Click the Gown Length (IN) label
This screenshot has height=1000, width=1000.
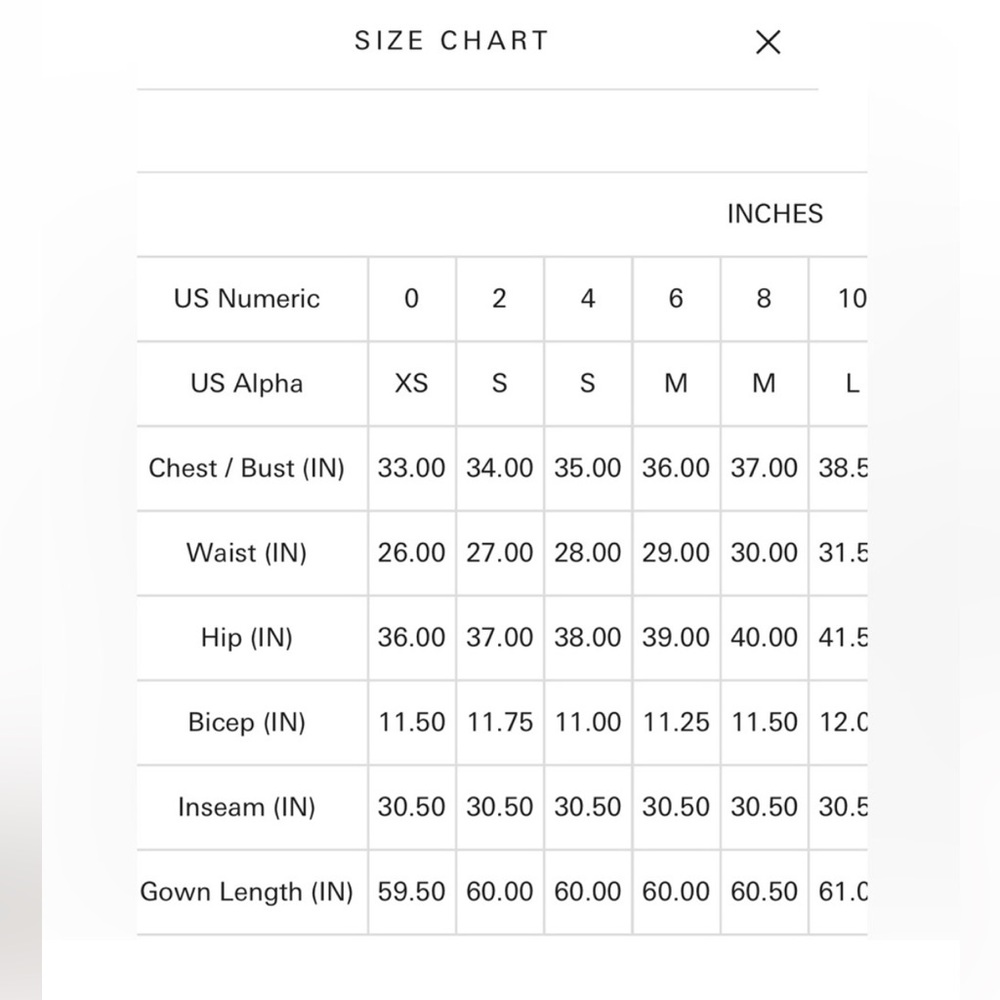(x=247, y=892)
